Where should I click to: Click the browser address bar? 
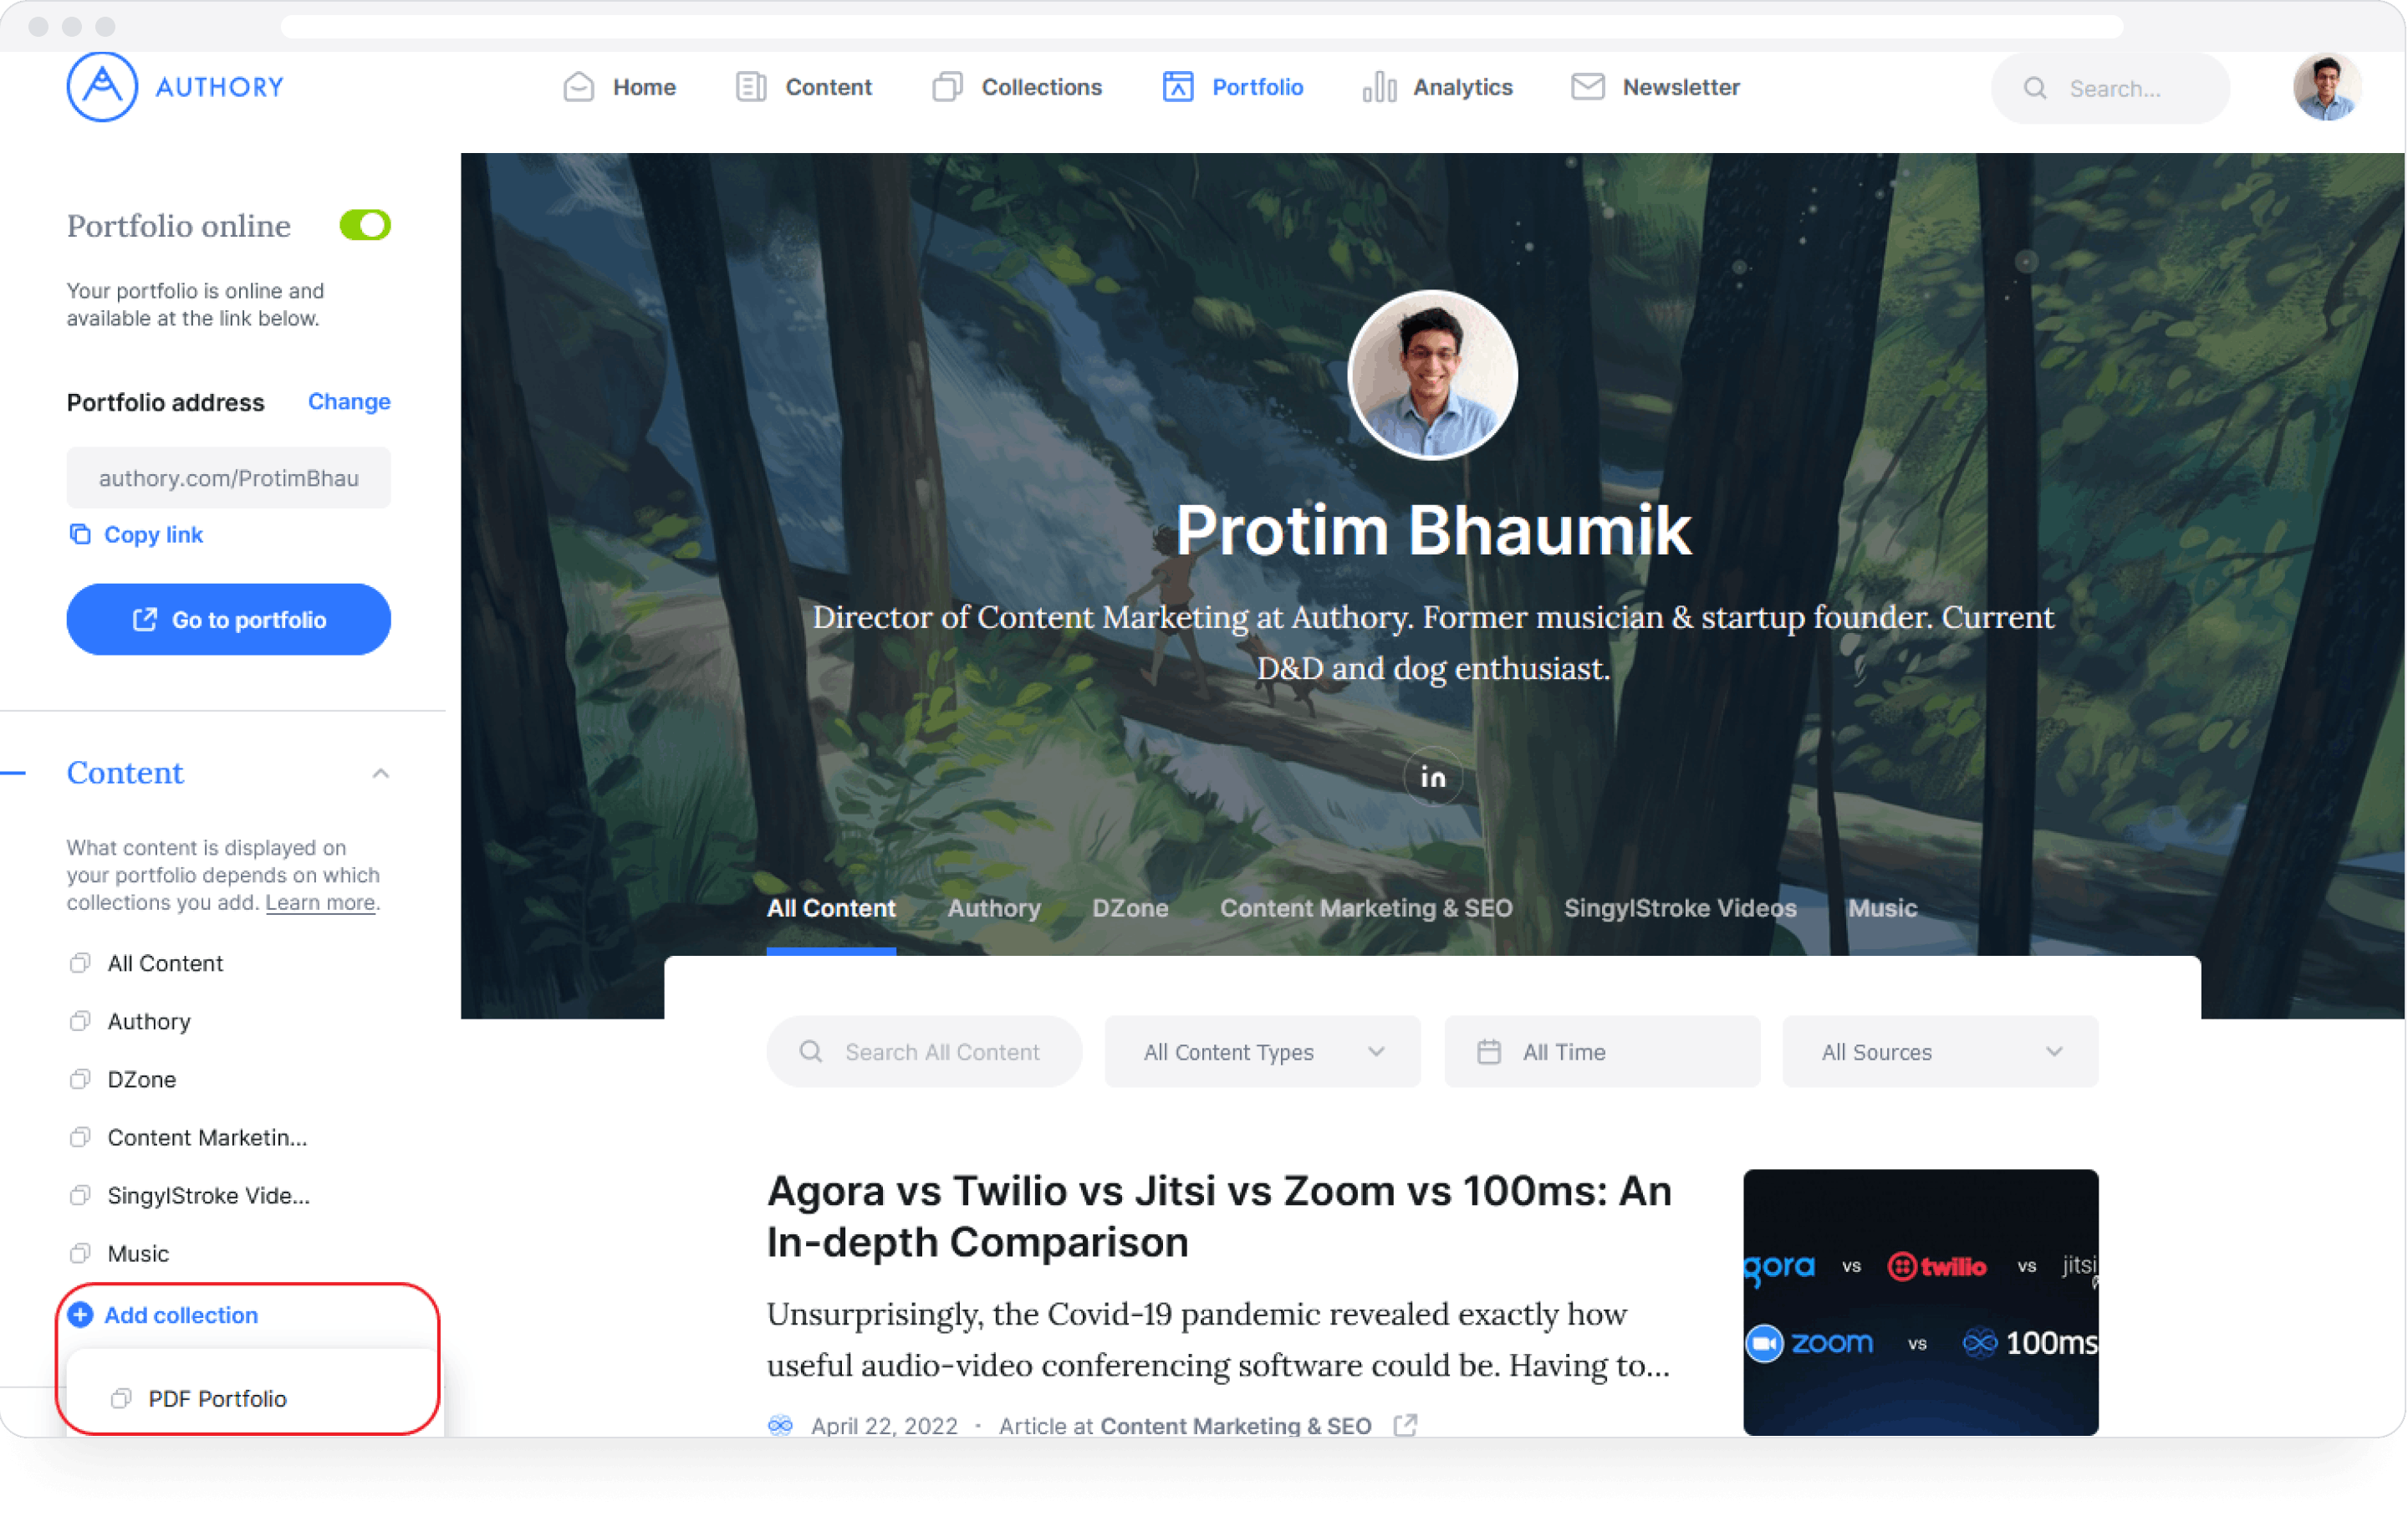click(1201, 26)
